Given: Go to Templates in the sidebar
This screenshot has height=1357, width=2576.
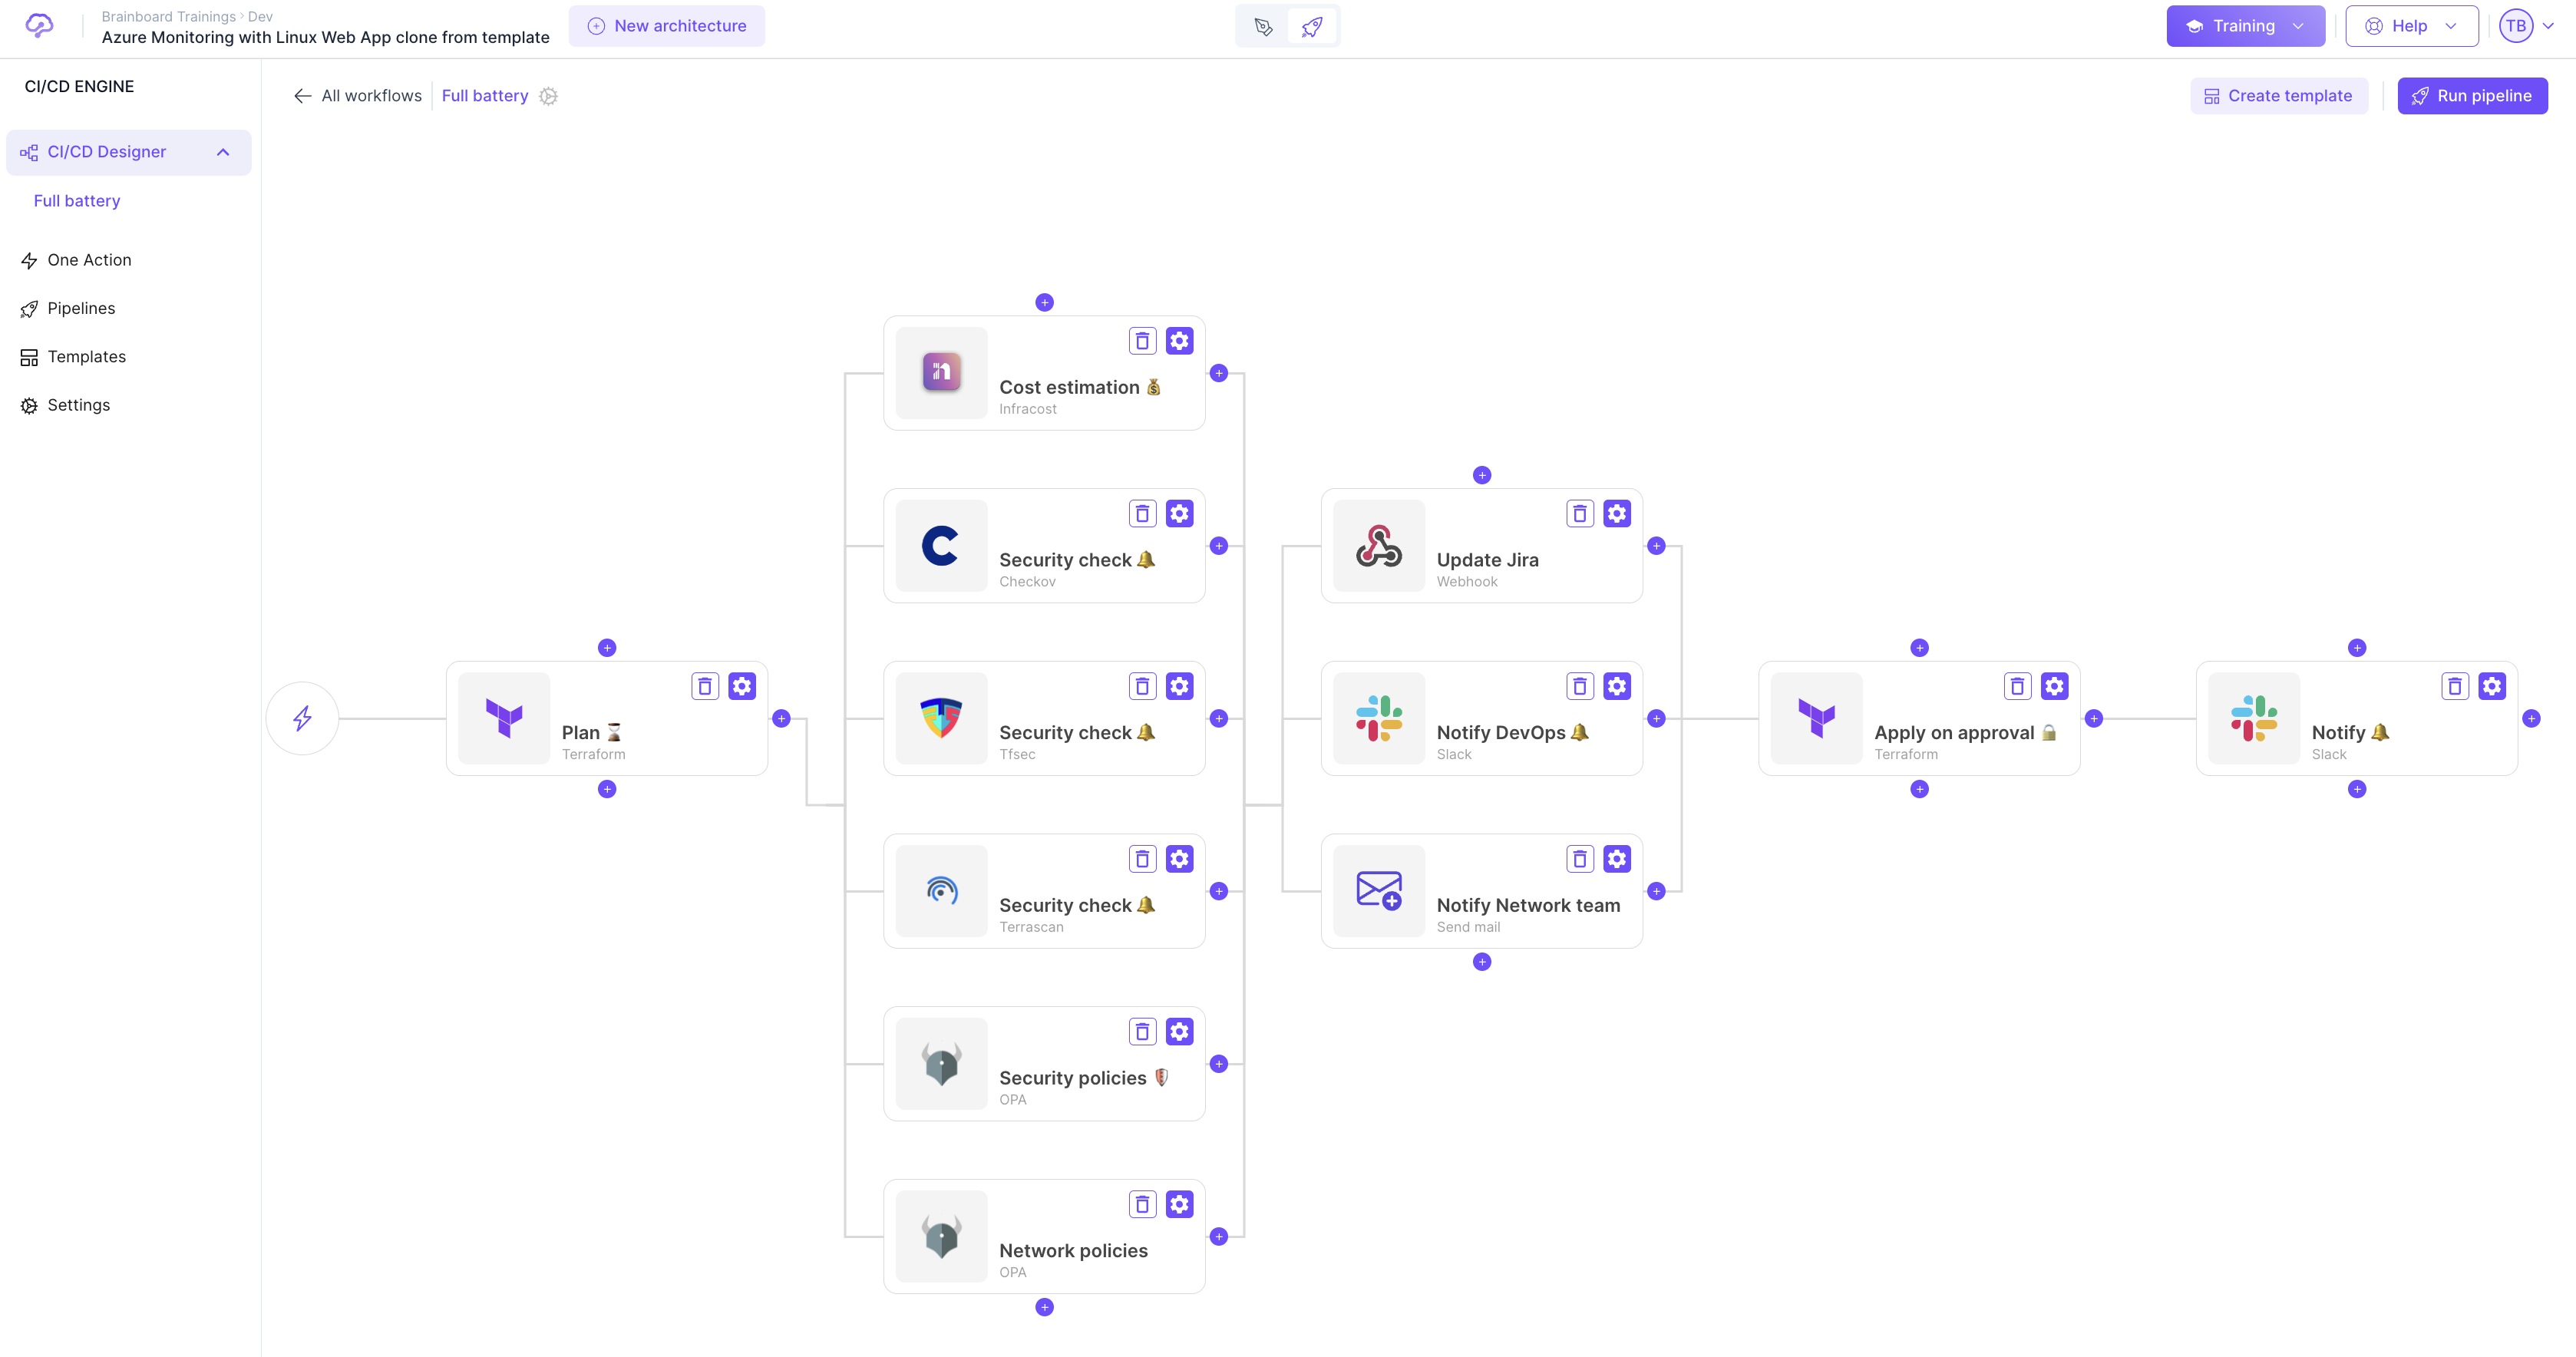Looking at the screenshot, I should pos(86,357).
